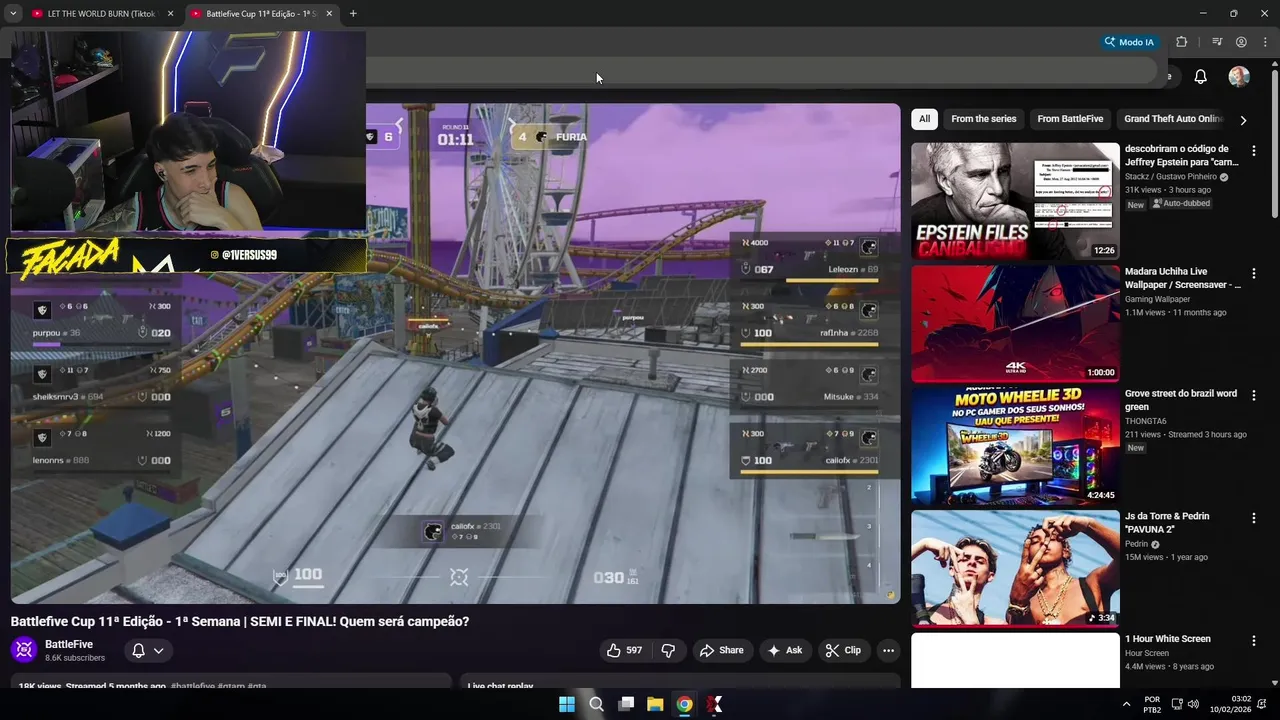Viewport: 1280px width, 720px height.
Task: Open options menu for Grove street video
Action: (x=1254, y=396)
